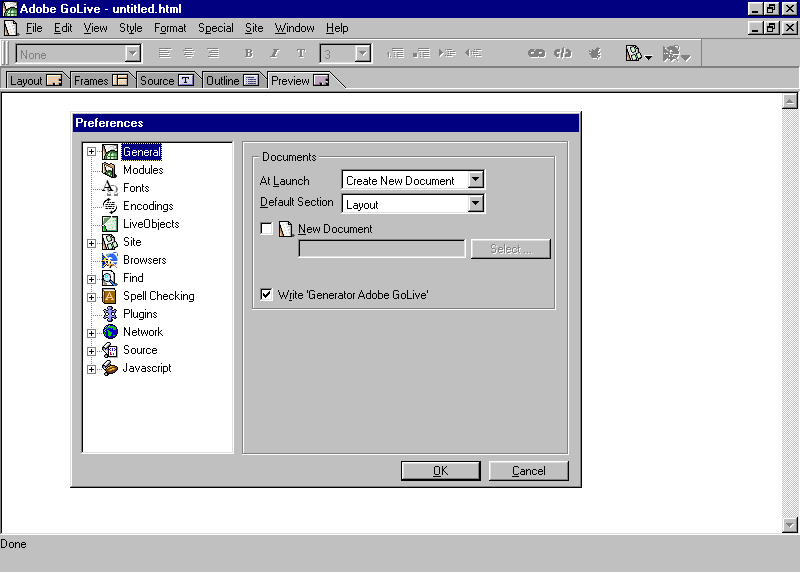Switch to the Source tab
Screen dimensions: 800x572
166,81
